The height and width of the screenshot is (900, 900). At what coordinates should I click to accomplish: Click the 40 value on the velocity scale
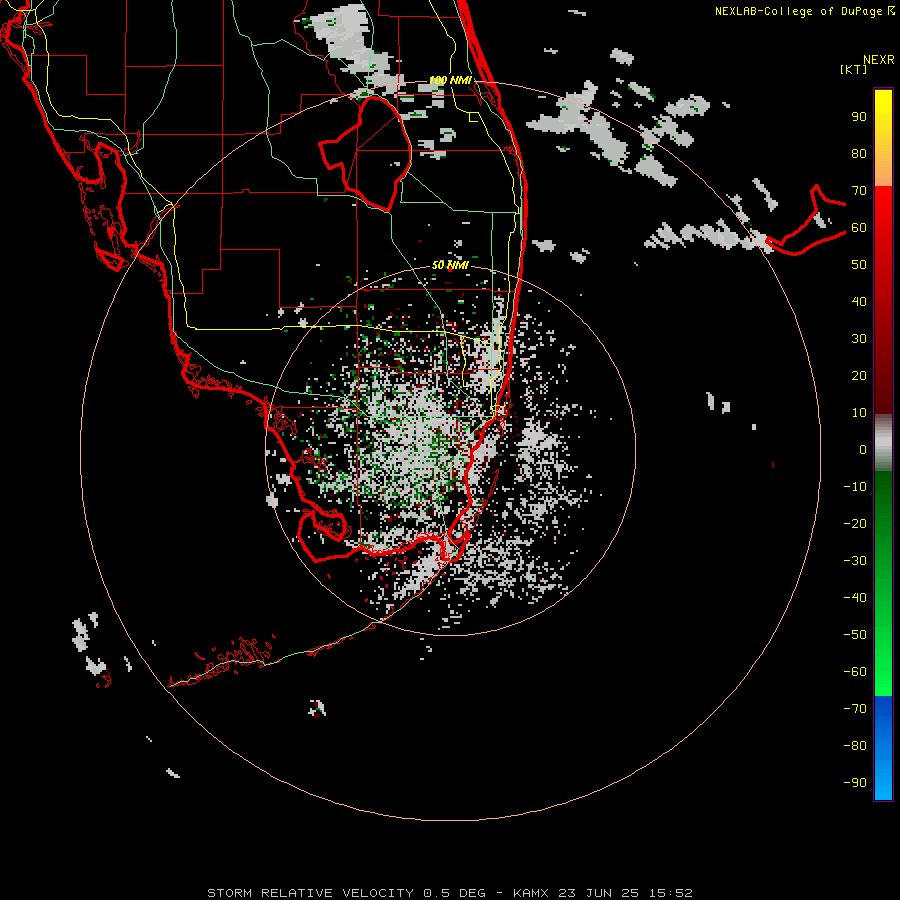(x=859, y=302)
